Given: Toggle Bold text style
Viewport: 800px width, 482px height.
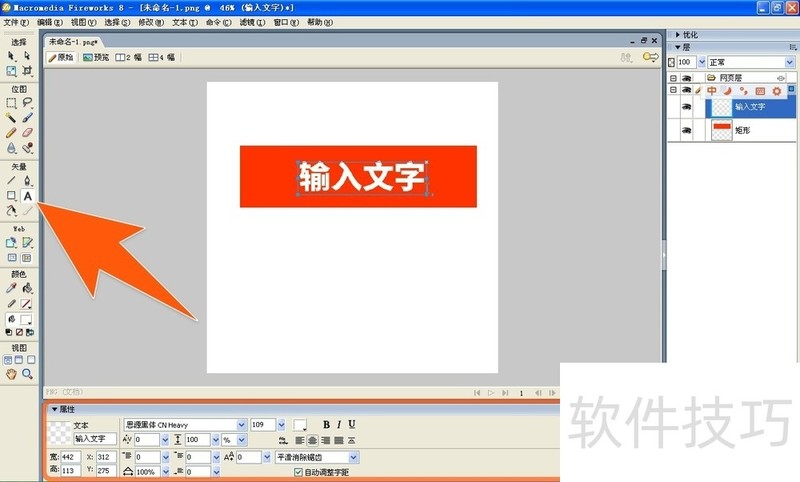Looking at the screenshot, I should click(327, 424).
